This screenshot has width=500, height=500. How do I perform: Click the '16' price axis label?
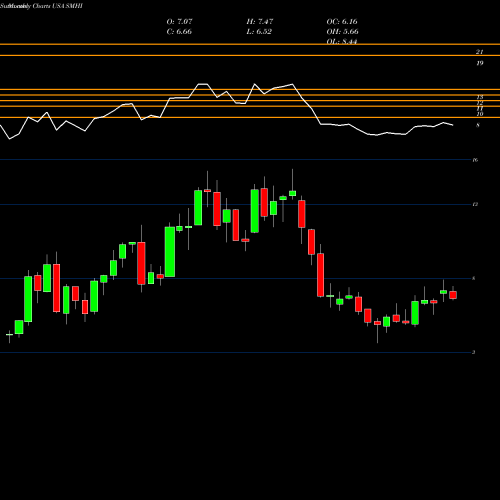pyautogui.click(x=475, y=160)
